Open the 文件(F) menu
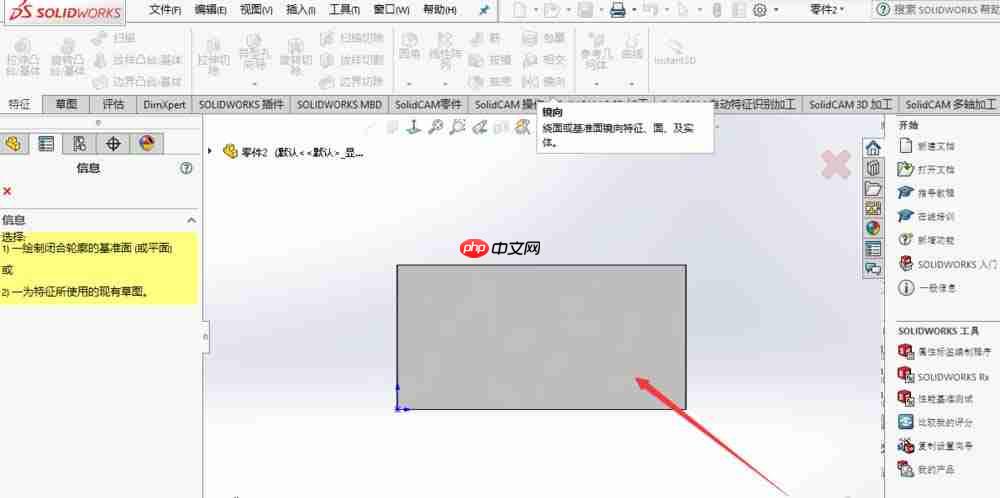 coord(165,10)
